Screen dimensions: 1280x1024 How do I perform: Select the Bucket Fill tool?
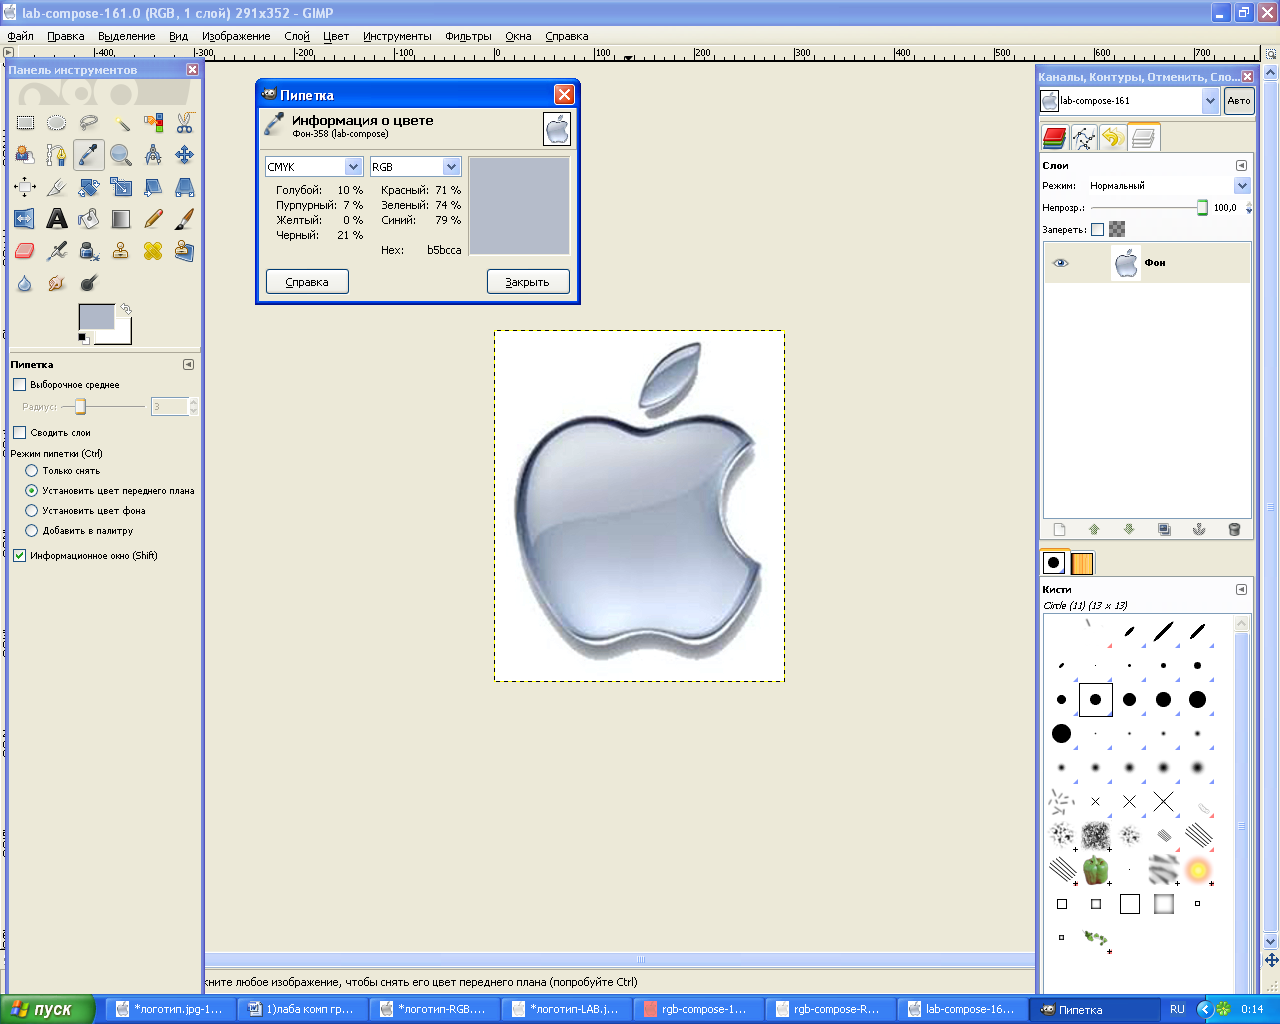89,219
